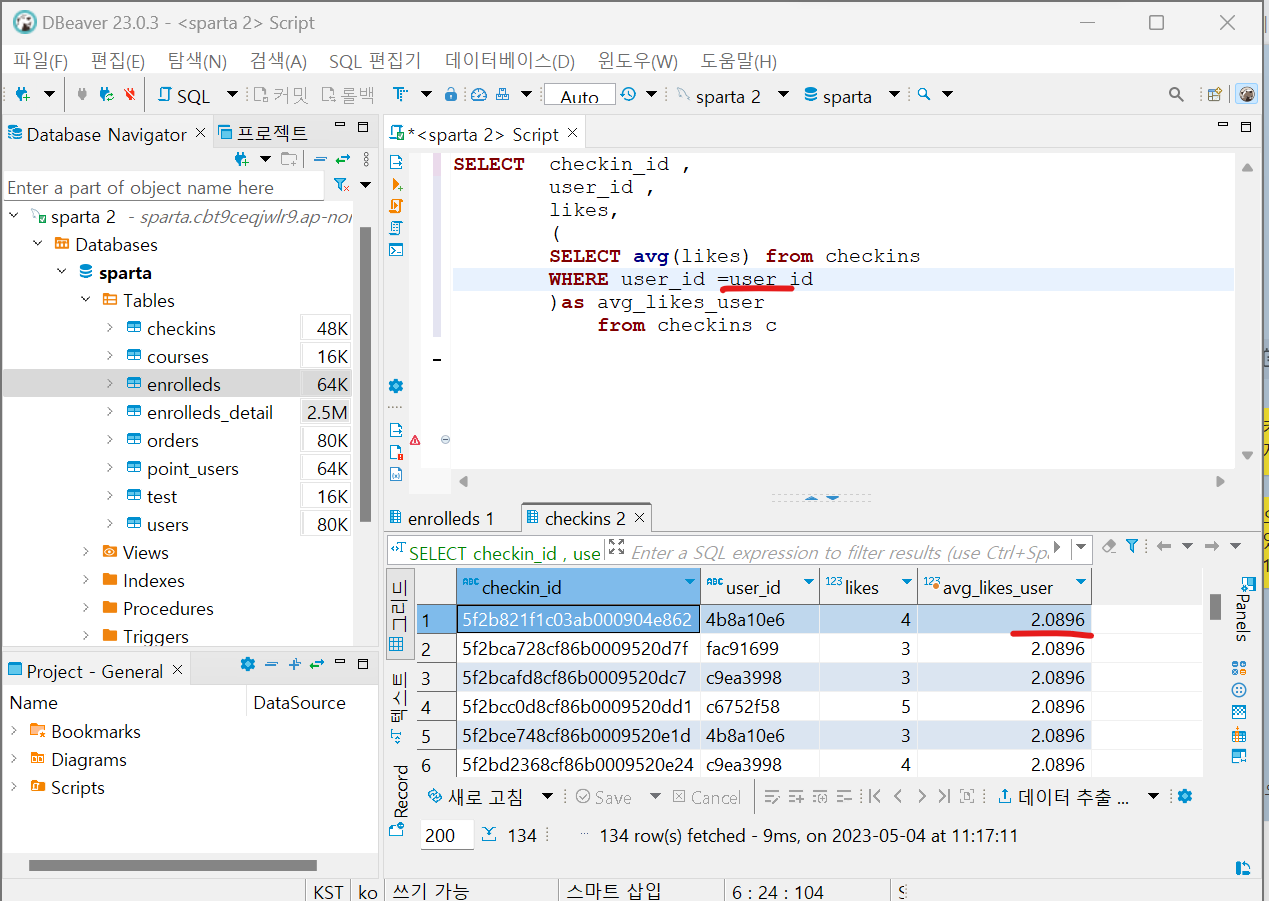Open the SQL button dropdown arrow
1269x901 pixels.
coord(232,95)
